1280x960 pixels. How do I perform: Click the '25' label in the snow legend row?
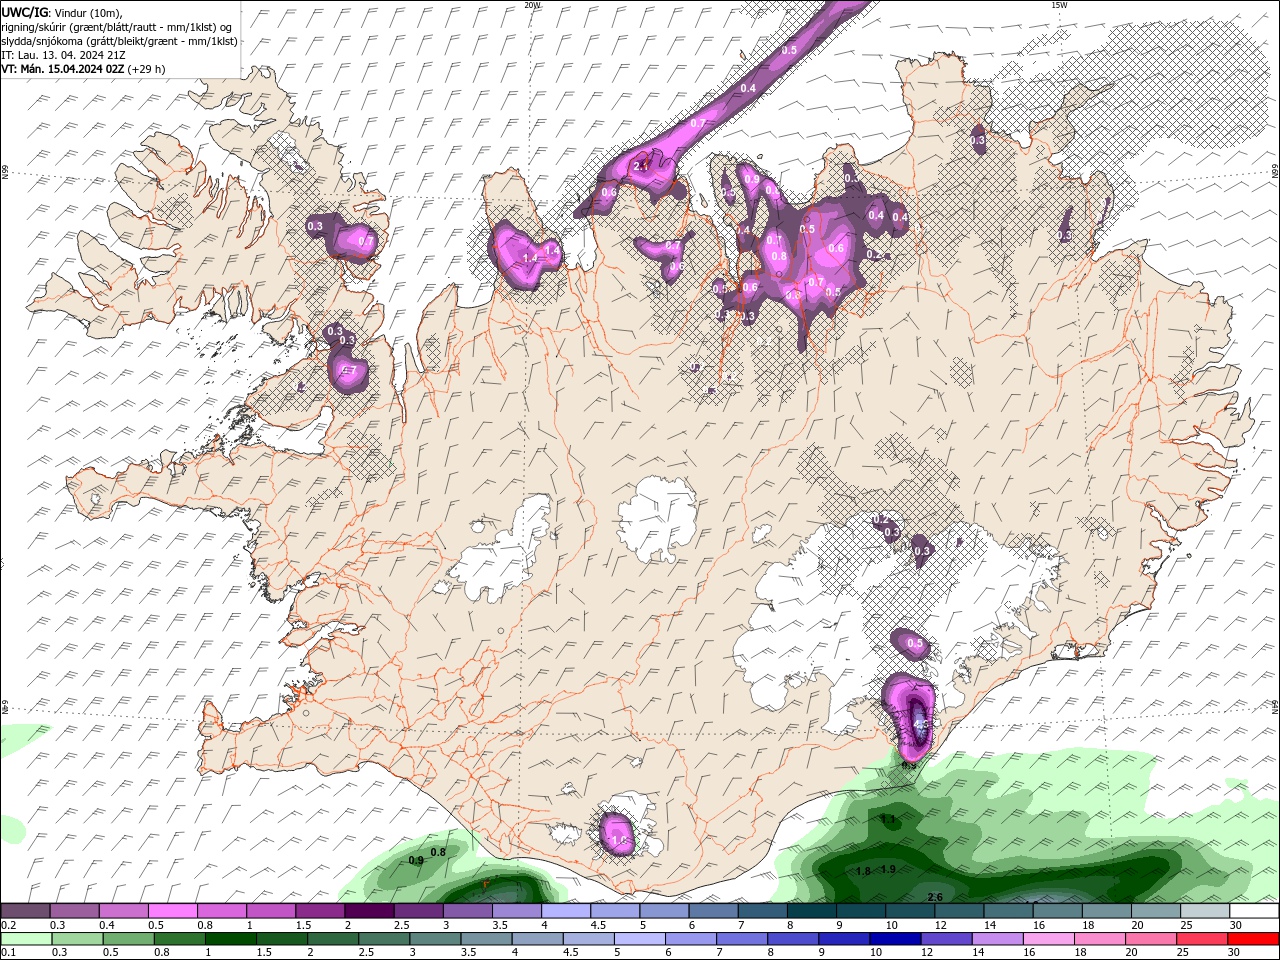[1186, 925]
